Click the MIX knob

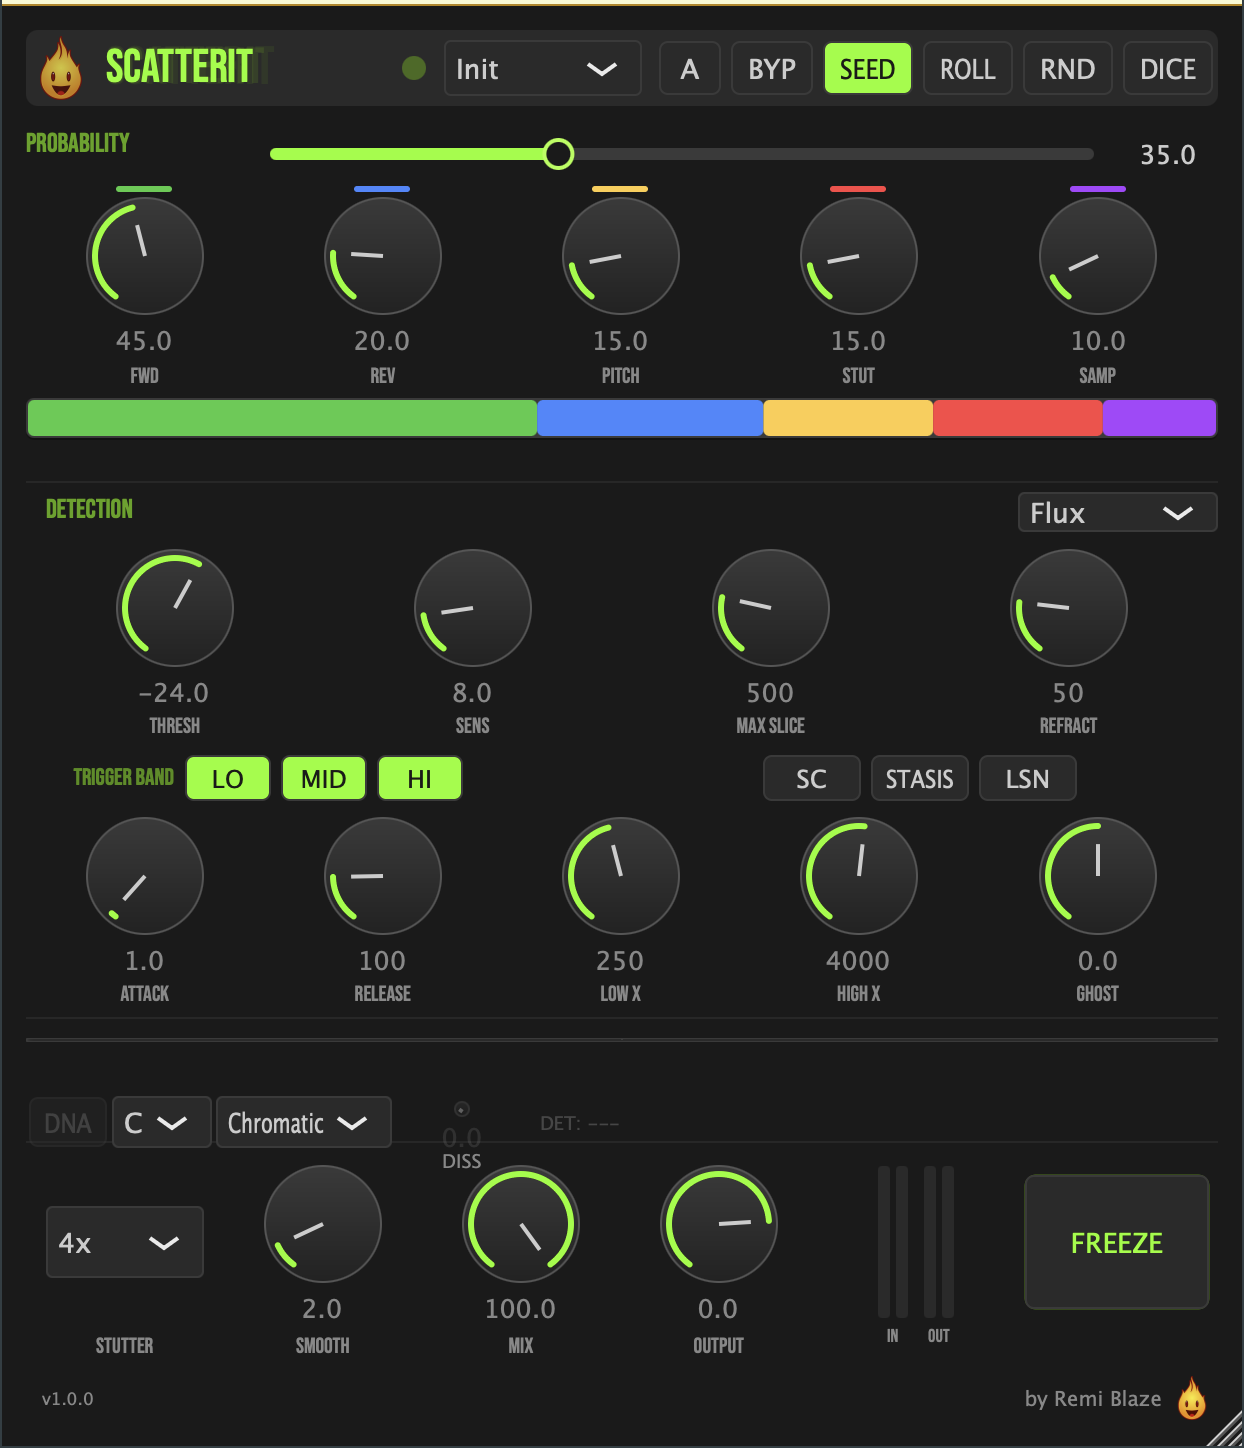coord(521,1224)
